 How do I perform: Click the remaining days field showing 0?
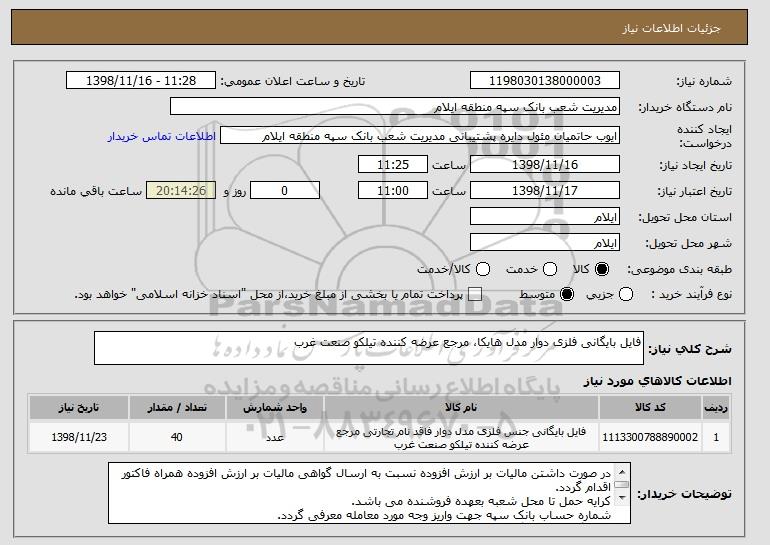click(285, 191)
